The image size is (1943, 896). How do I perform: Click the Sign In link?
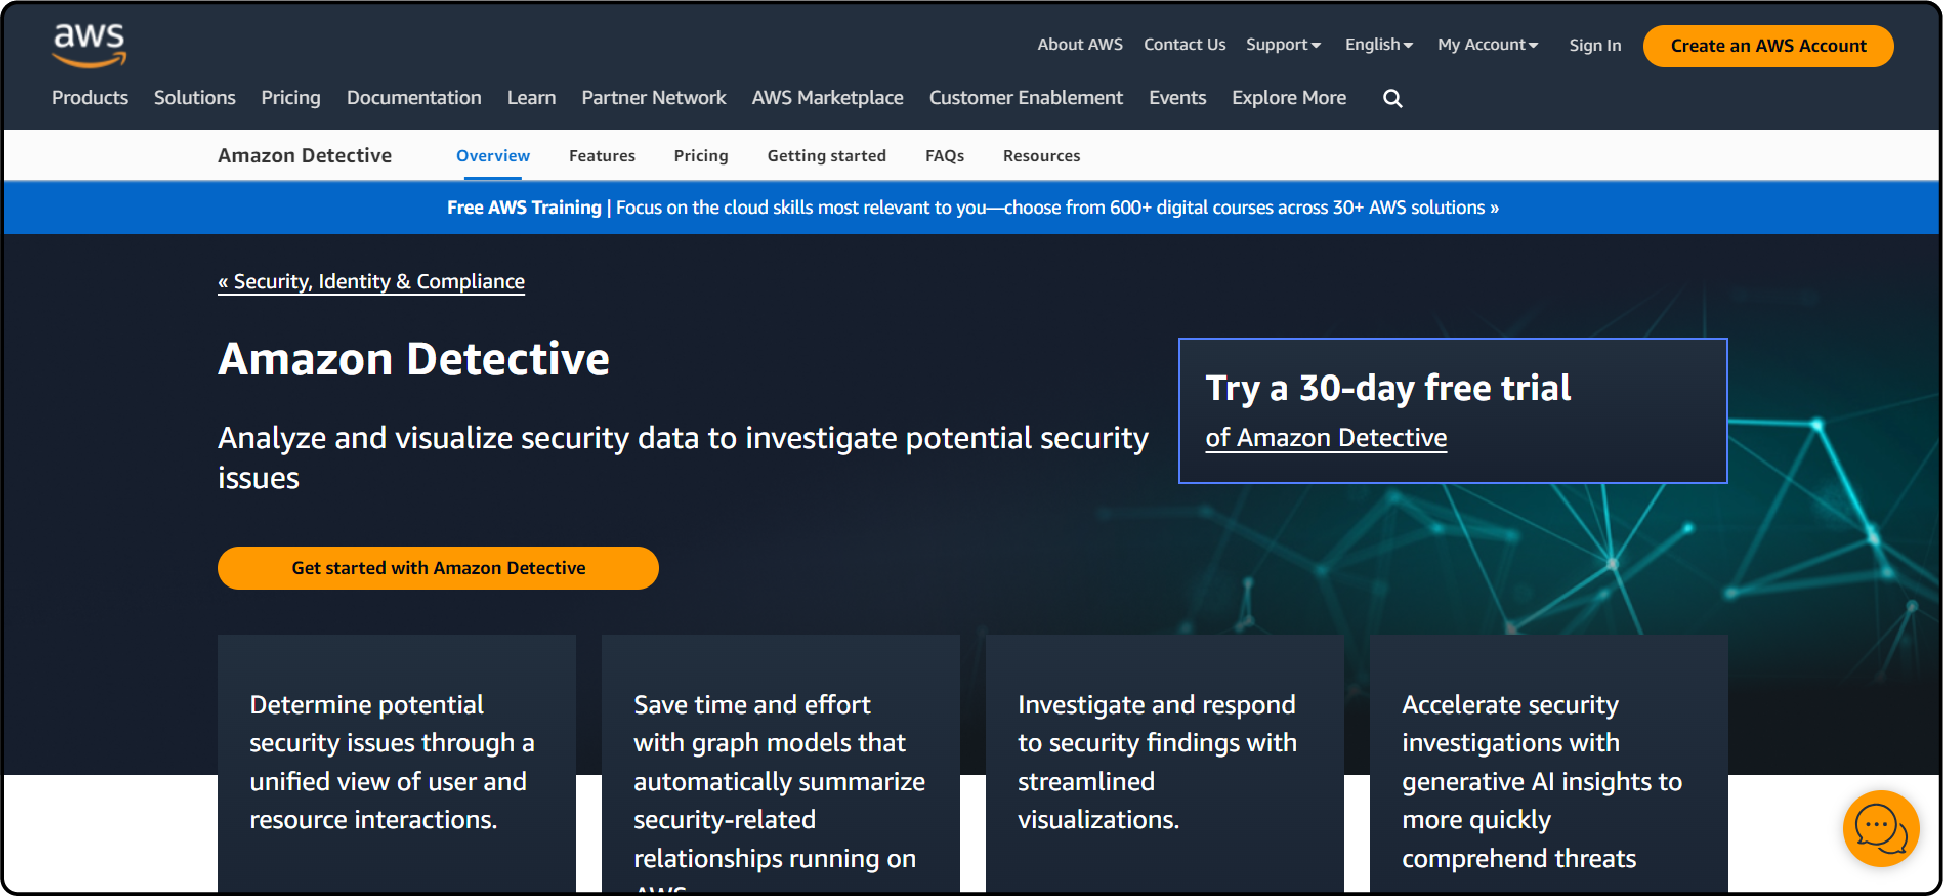1595,46
